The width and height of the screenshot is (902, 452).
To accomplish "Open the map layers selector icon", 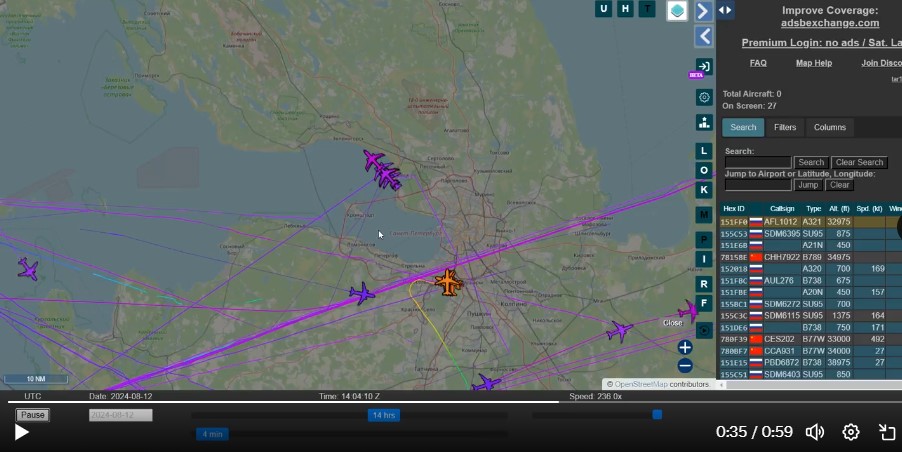I will point(677,10).
